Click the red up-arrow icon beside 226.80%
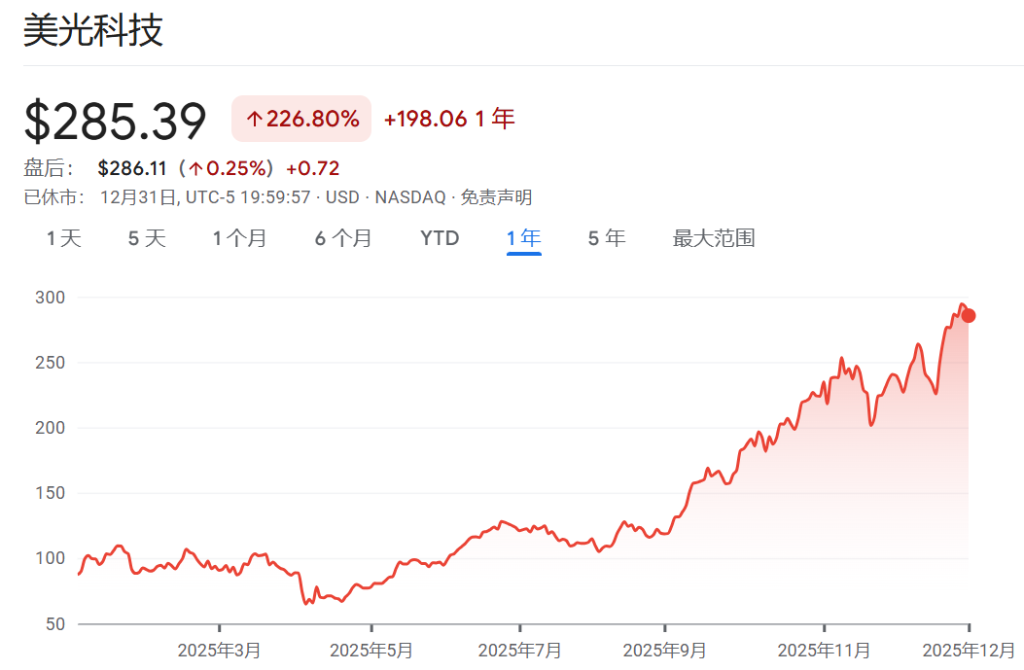1024x670 pixels. tap(254, 119)
